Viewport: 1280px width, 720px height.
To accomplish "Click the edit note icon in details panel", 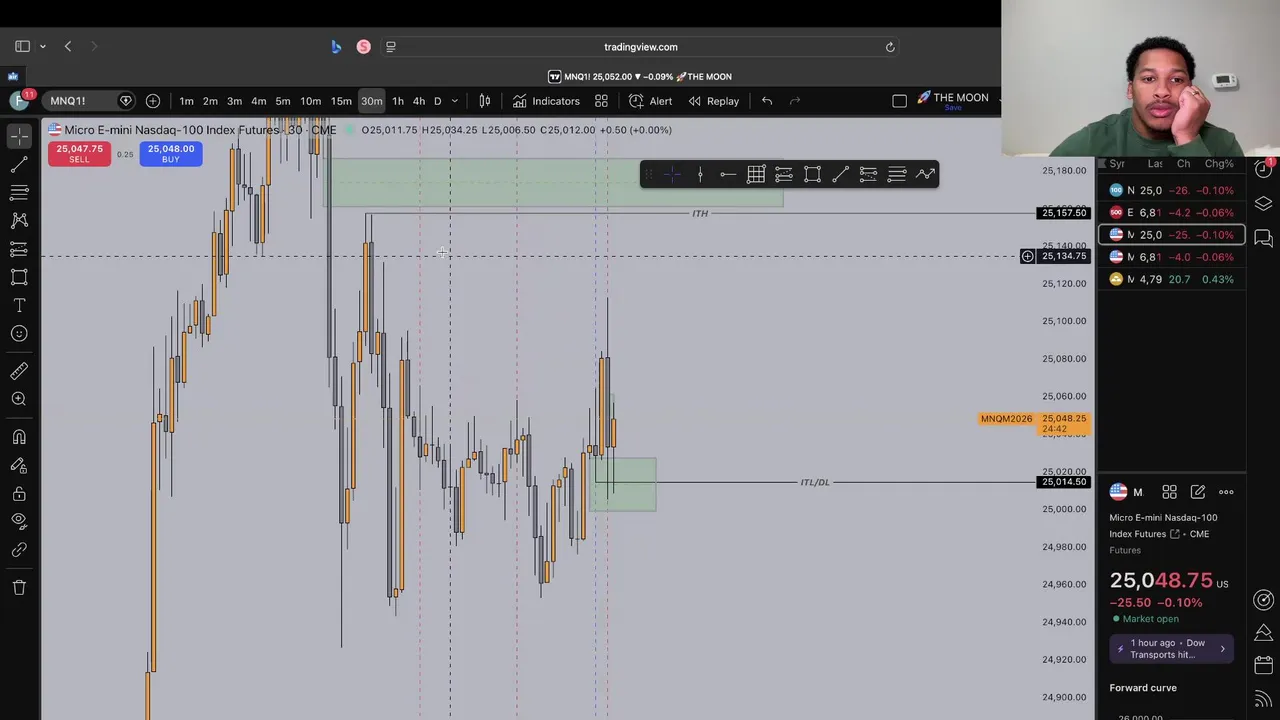I will point(1197,492).
